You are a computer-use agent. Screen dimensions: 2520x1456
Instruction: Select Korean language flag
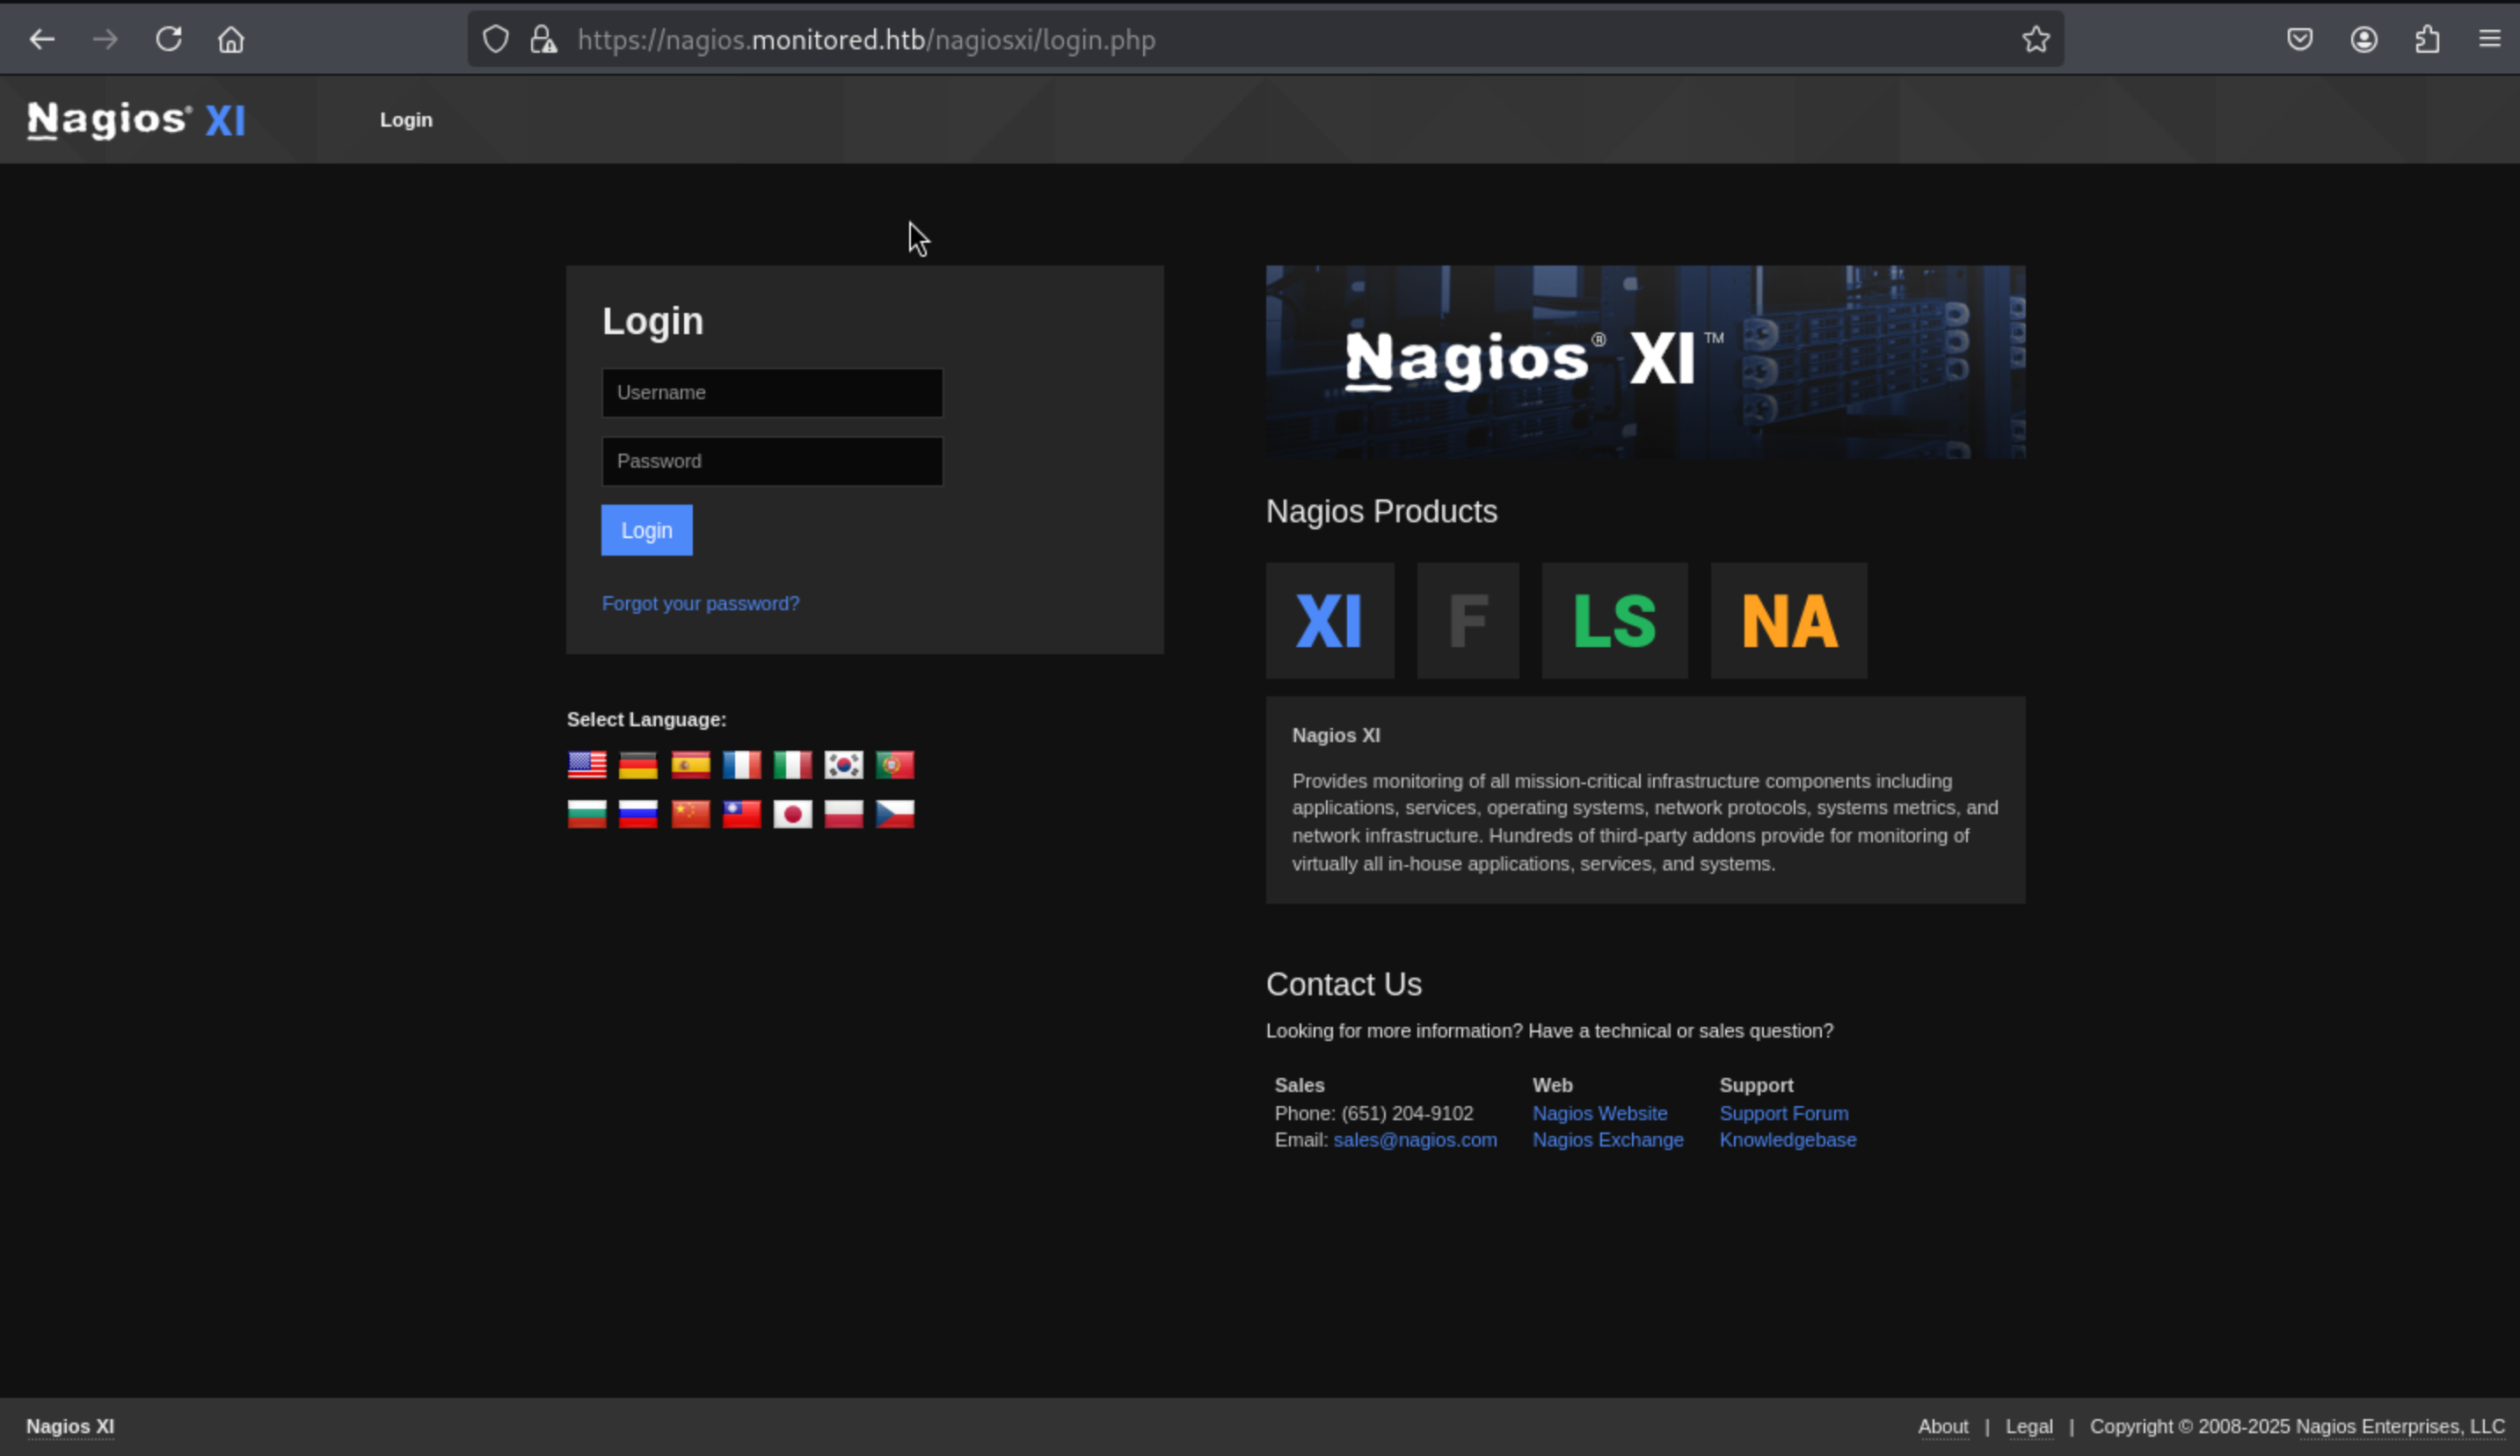843,765
